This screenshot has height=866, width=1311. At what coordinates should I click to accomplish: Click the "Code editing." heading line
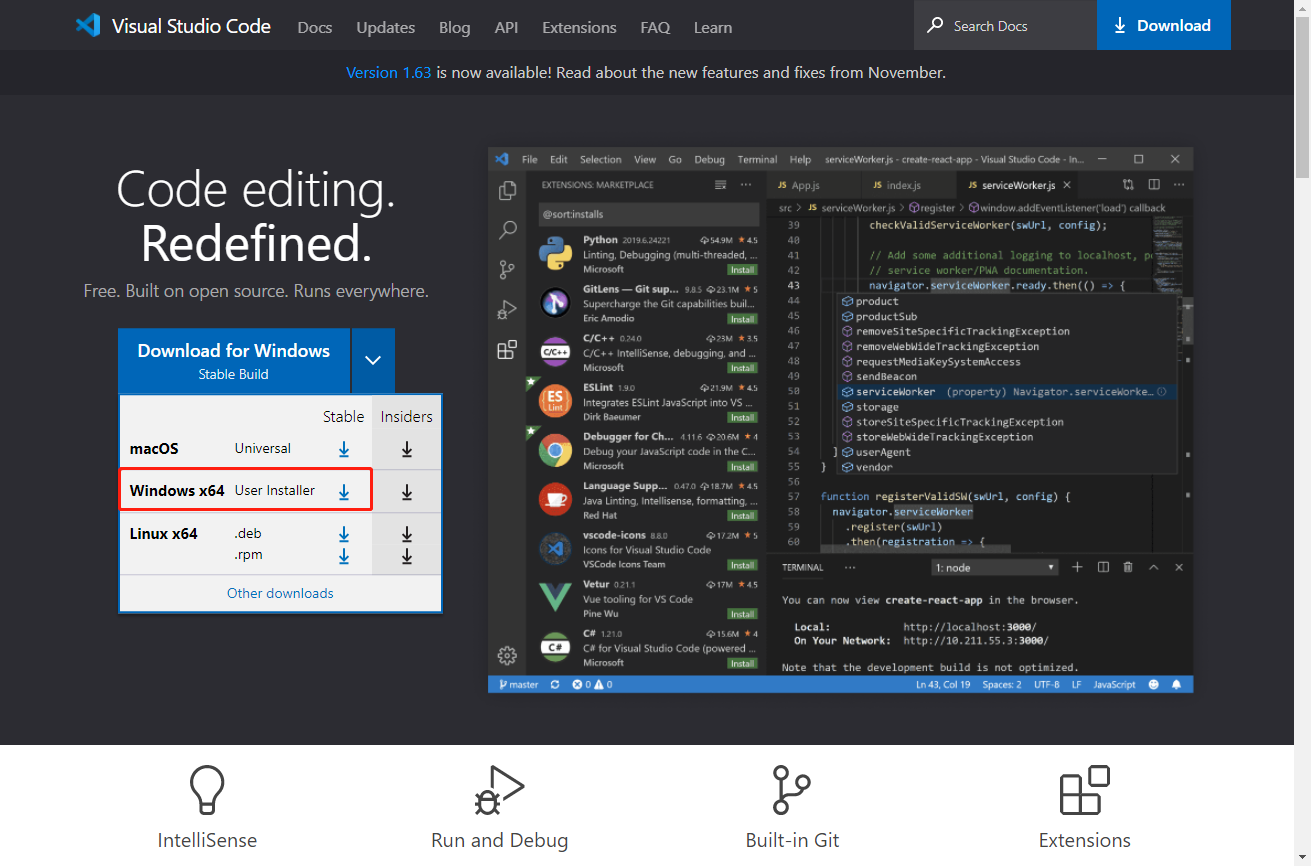coord(256,190)
